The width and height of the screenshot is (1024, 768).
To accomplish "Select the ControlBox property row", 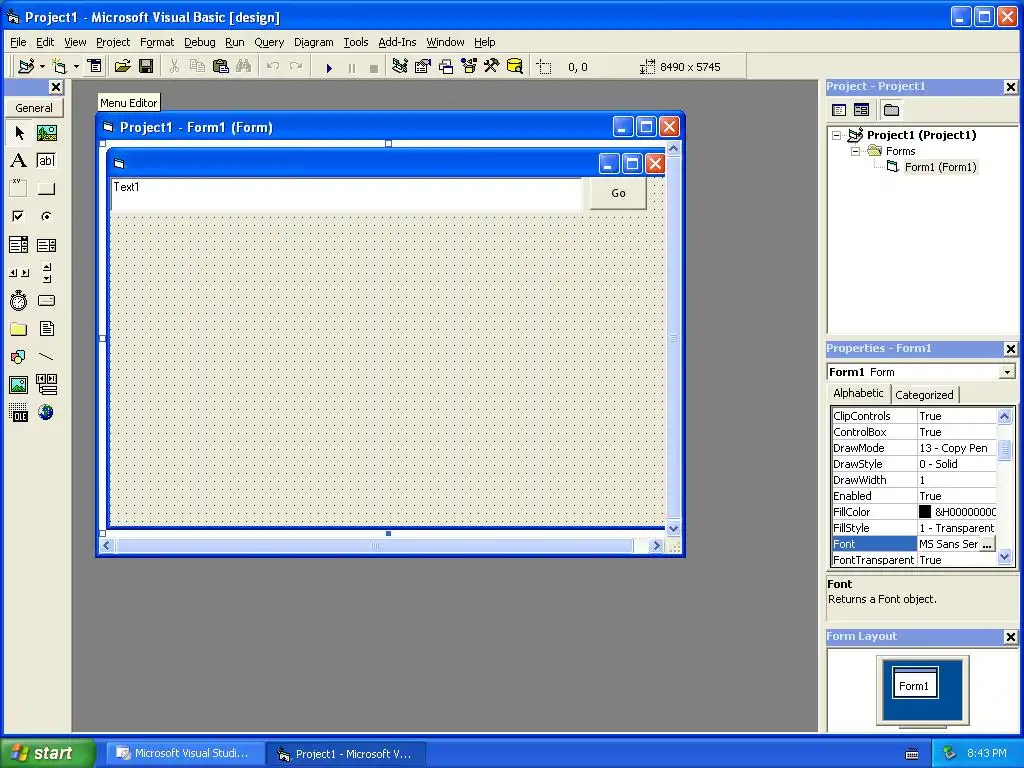I will (914, 432).
